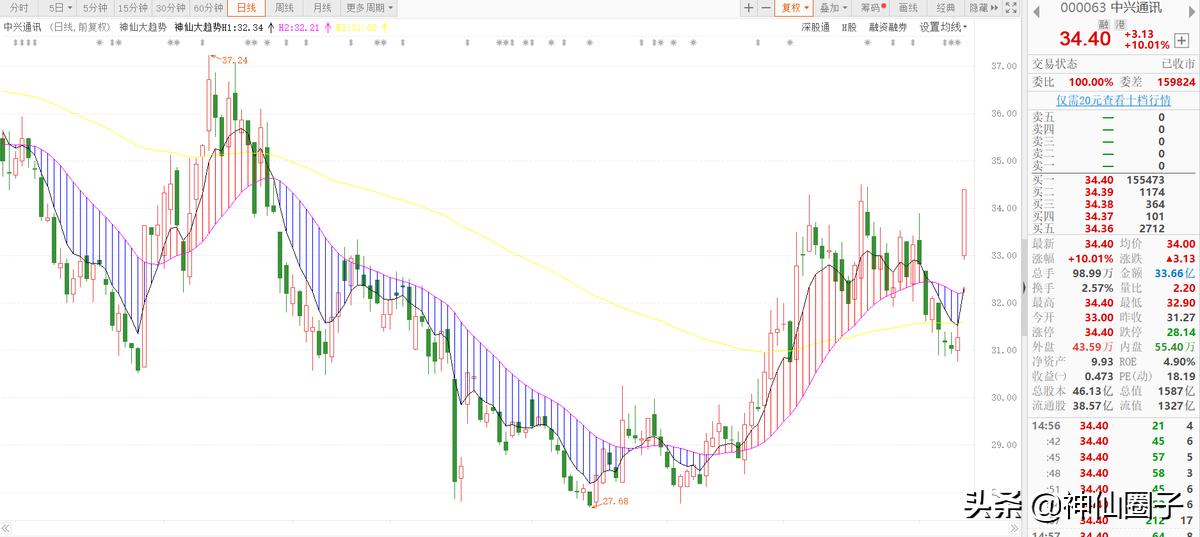The width and height of the screenshot is (1200, 537).
Task: Click the 筹码 button
Action: (871, 8)
